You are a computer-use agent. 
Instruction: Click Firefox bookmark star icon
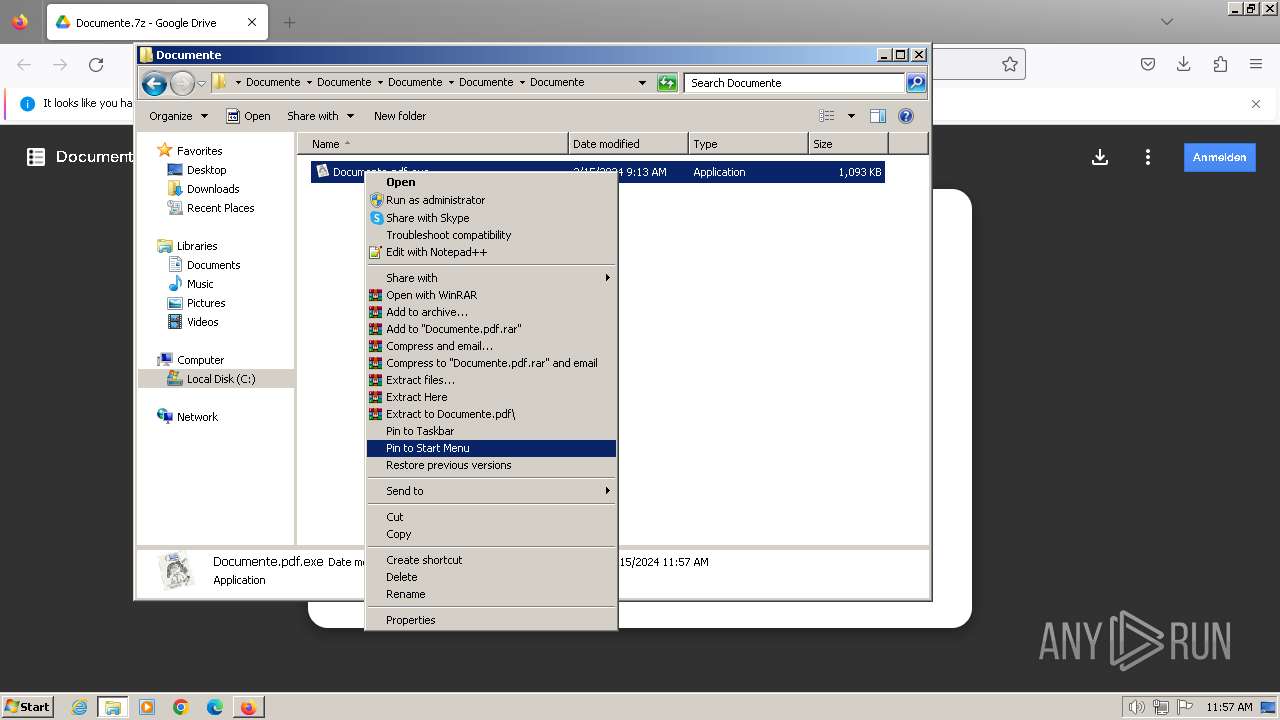coord(1010,64)
